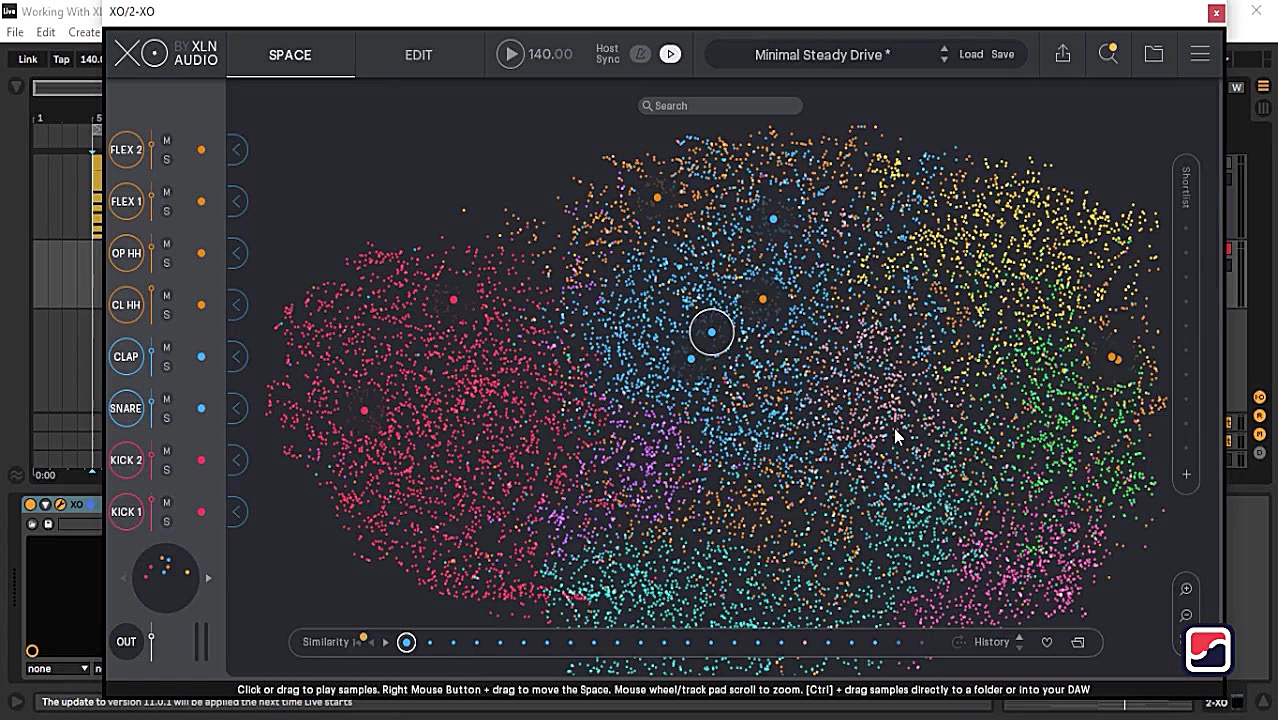Open the XO hamburger menu
Image resolution: width=1278 pixels, height=720 pixels.
[1200, 54]
